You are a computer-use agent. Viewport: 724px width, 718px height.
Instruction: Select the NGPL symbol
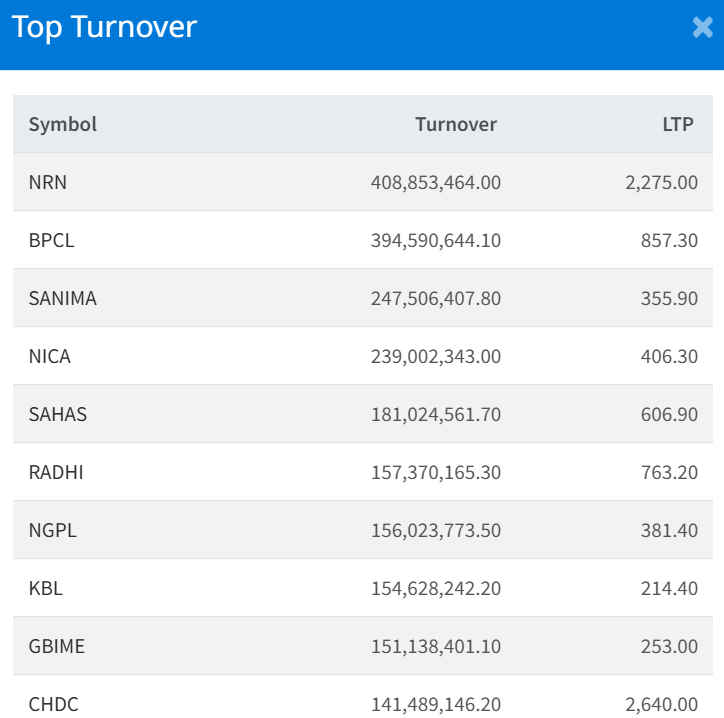pos(53,530)
